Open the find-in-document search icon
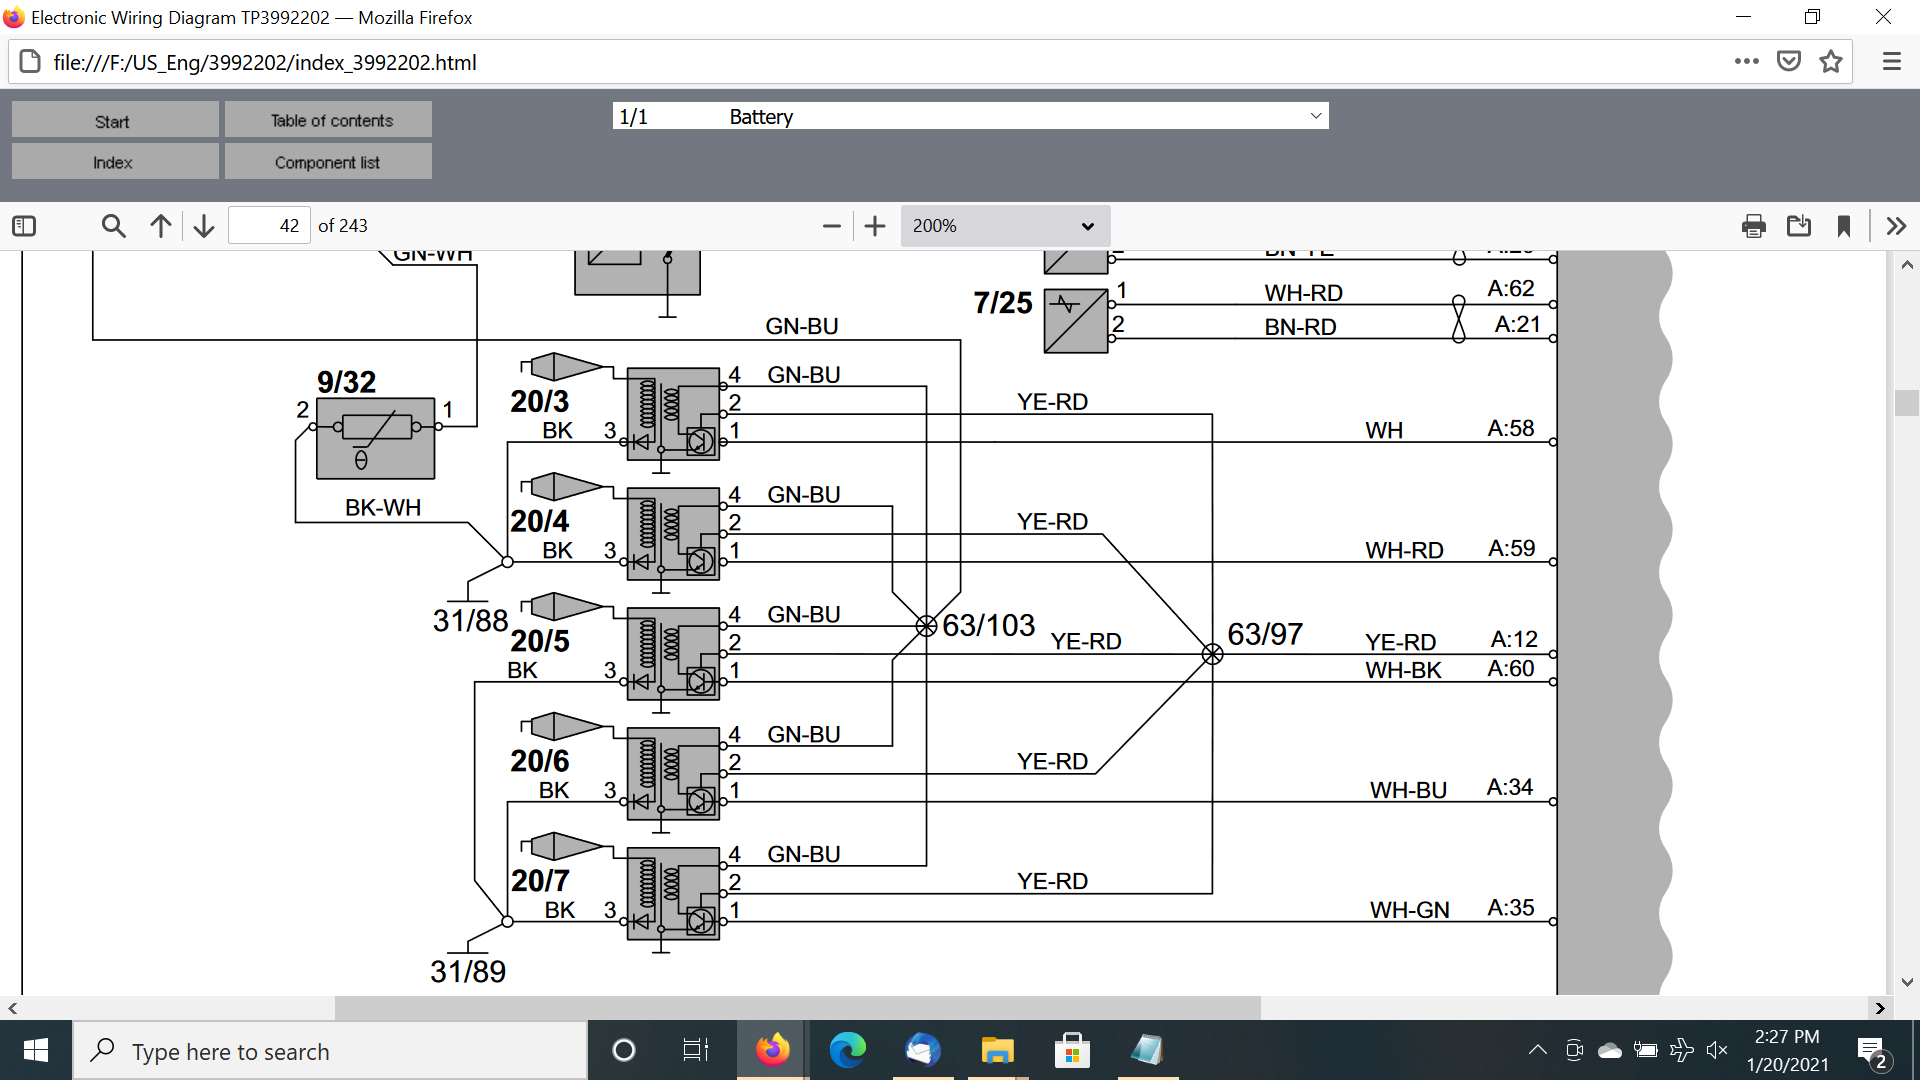This screenshot has height=1080, width=1920. pyautogui.click(x=113, y=226)
